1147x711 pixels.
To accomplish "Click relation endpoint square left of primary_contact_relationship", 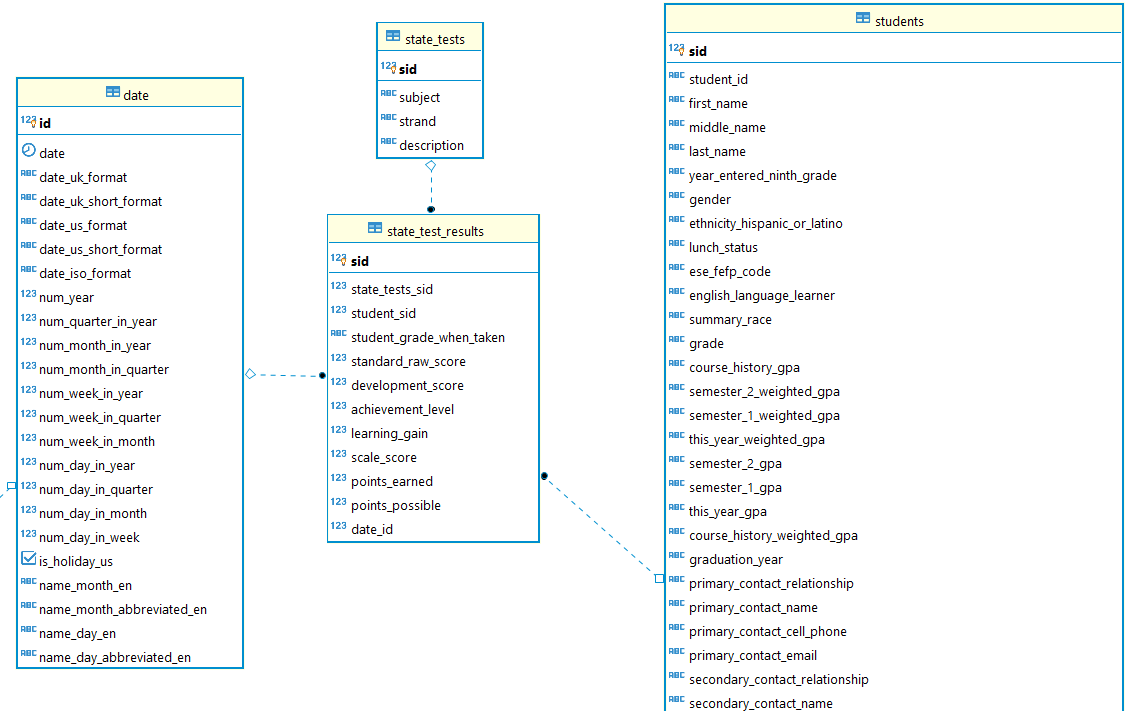I will 659,579.
